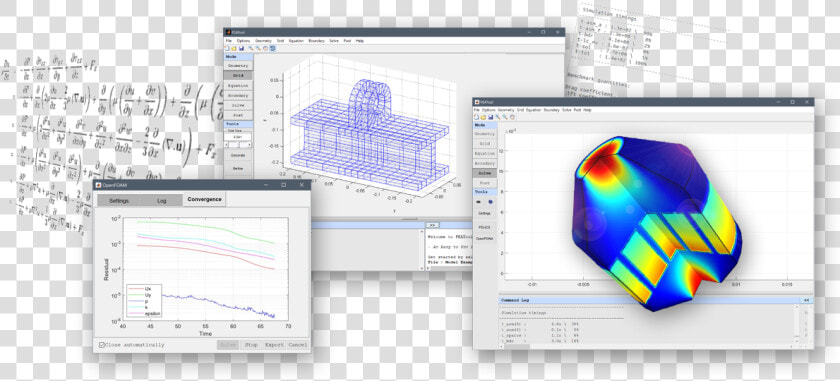Screen dimensions: 840x381
Task: Open Options menu in mesh FEATool window
Action: (x=243, y=41)
